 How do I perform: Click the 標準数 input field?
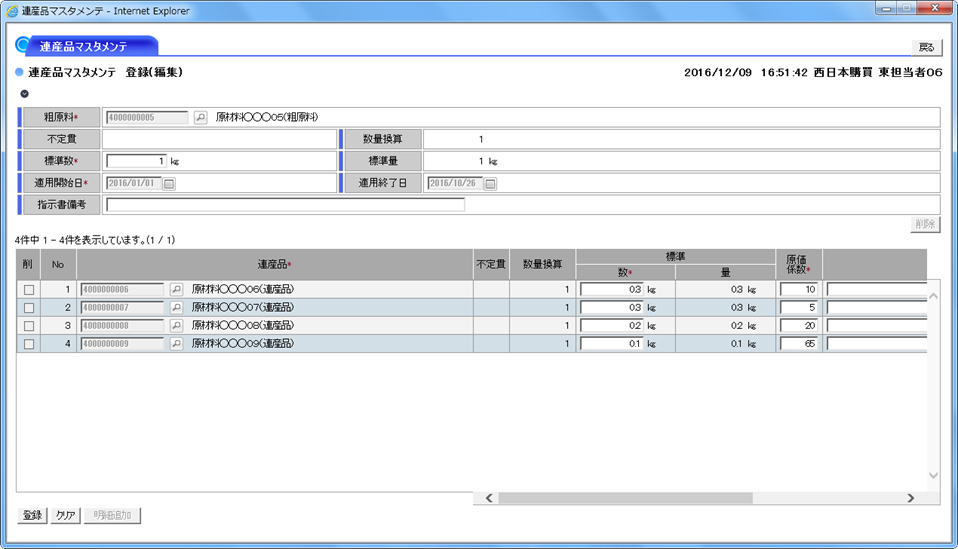point(136,161)
